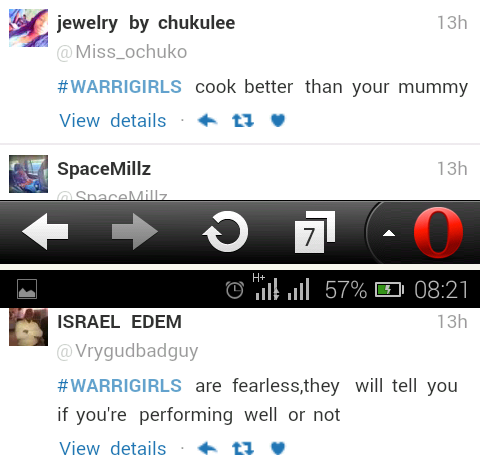Tap the browser forward arrow

(135, 231)
